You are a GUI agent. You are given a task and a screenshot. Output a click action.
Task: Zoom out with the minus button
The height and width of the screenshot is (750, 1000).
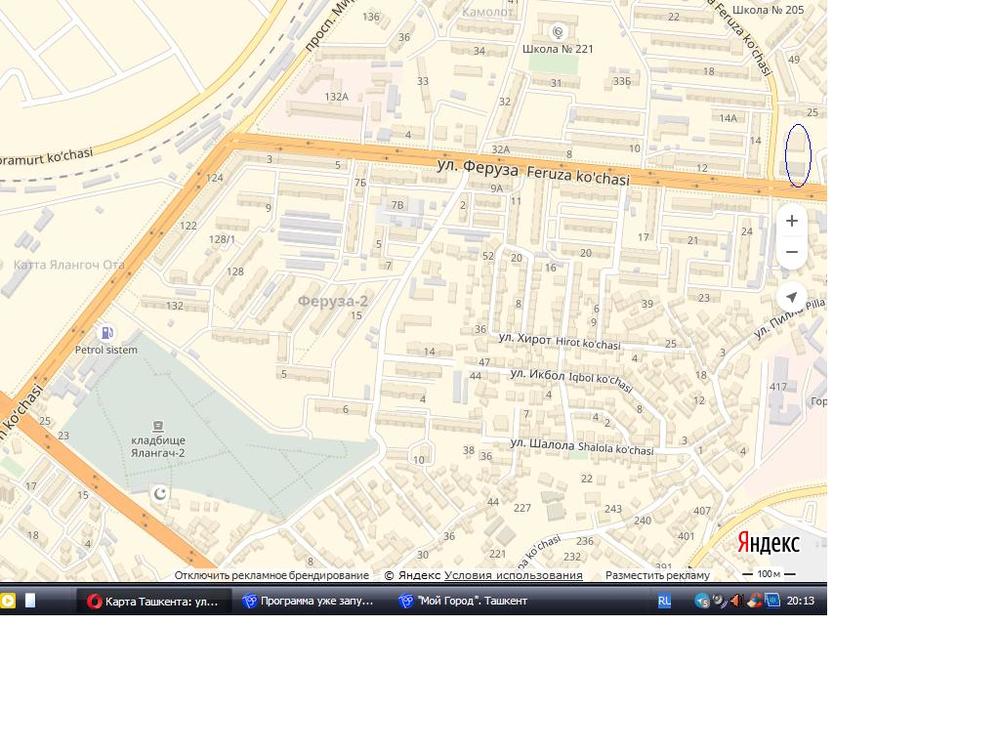point(791,252)
